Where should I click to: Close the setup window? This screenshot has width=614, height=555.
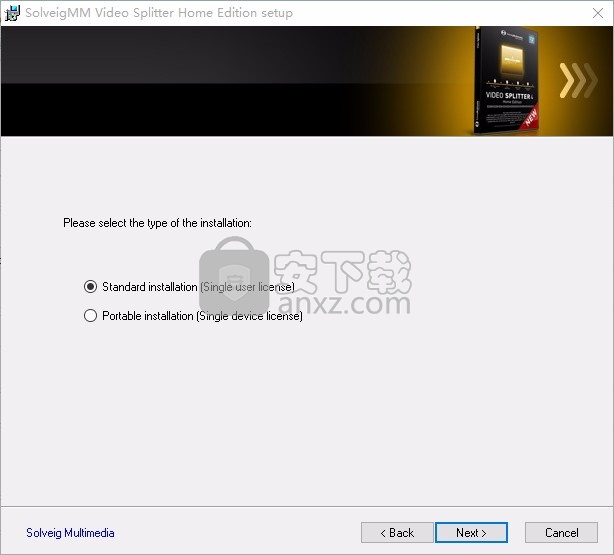[x=598, y=13]
